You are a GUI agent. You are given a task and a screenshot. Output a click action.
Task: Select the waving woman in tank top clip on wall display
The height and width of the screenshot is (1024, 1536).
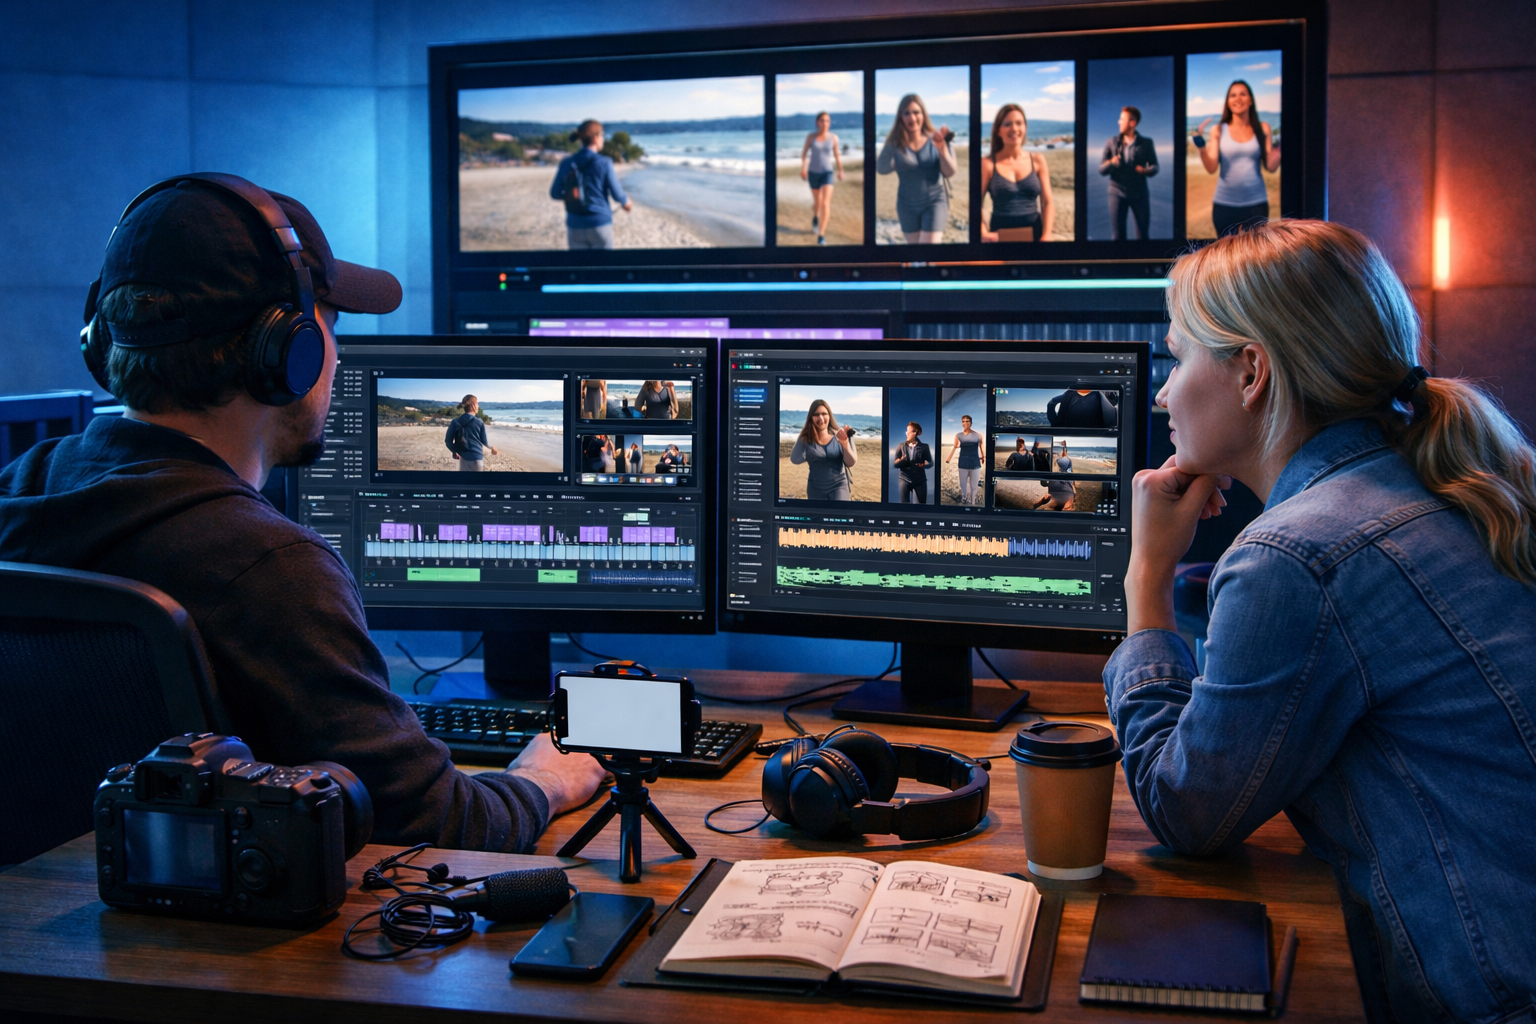tap(1234, 143)
